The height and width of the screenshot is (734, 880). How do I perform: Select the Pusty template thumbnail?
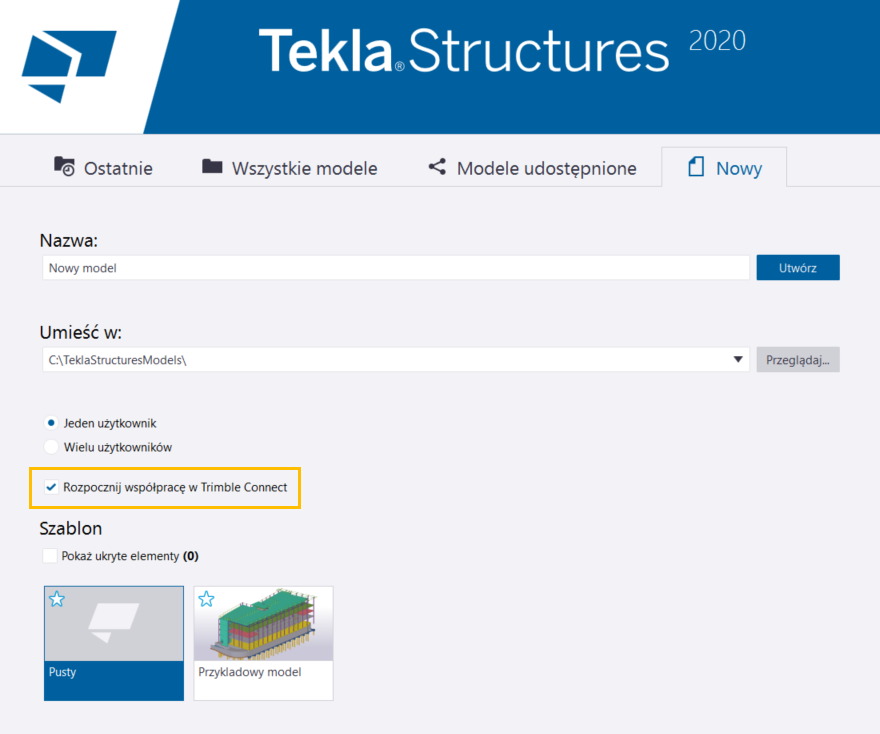[114, 642]
